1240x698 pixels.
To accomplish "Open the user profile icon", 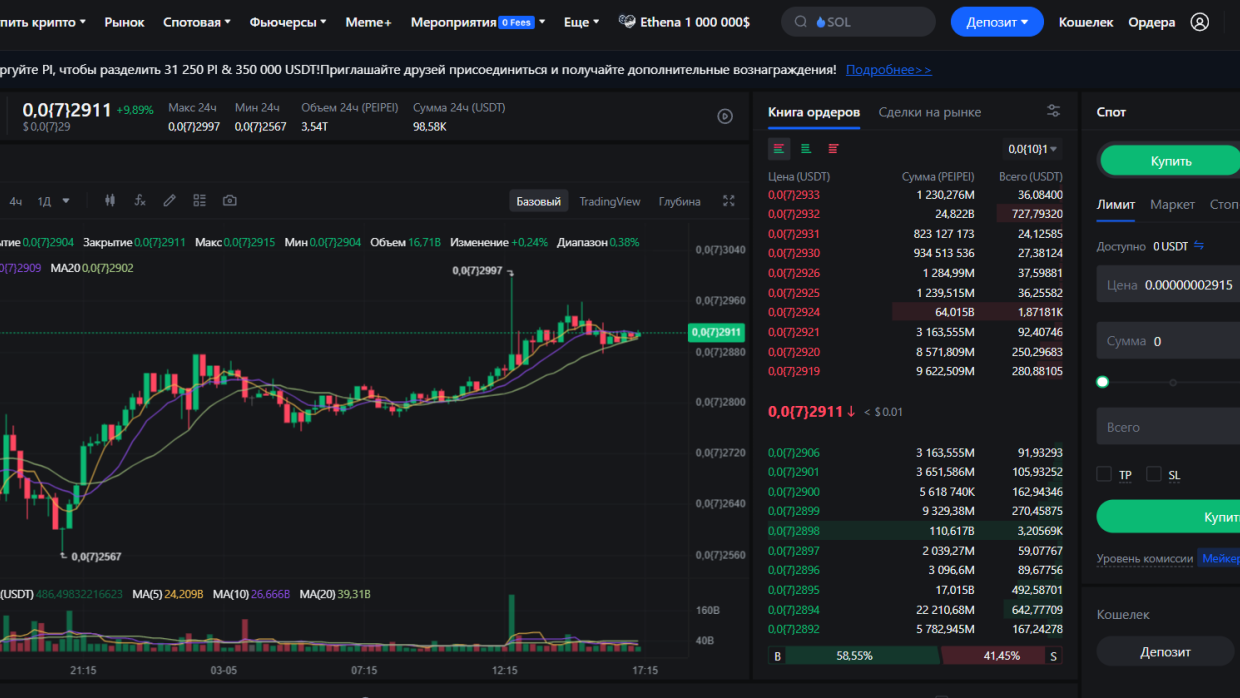I will (x=1200, y=22).
